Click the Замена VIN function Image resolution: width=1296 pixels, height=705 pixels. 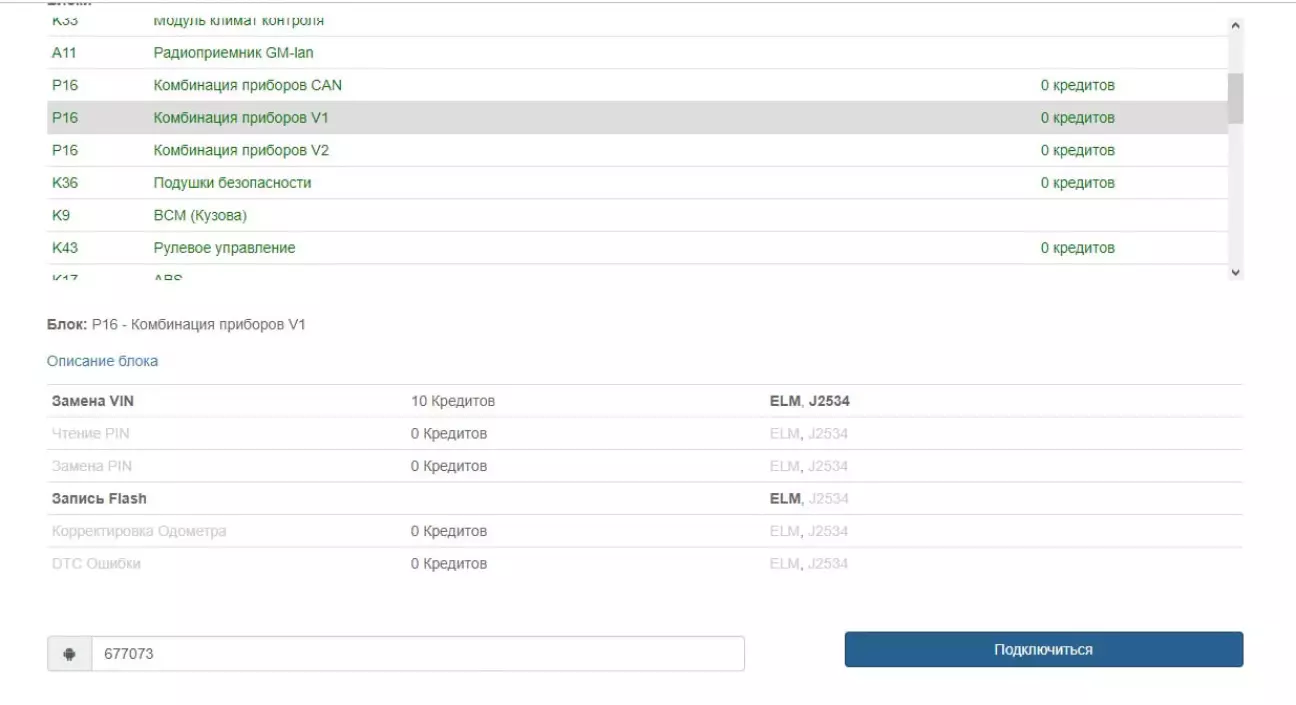click(x=92, y=401)
